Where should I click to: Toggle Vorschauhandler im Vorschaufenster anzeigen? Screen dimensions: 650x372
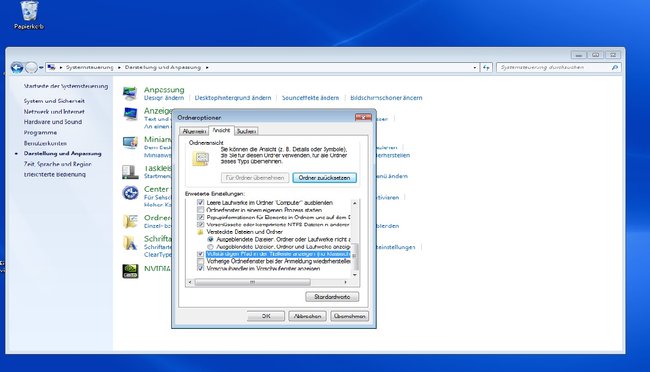pos(201,269)
